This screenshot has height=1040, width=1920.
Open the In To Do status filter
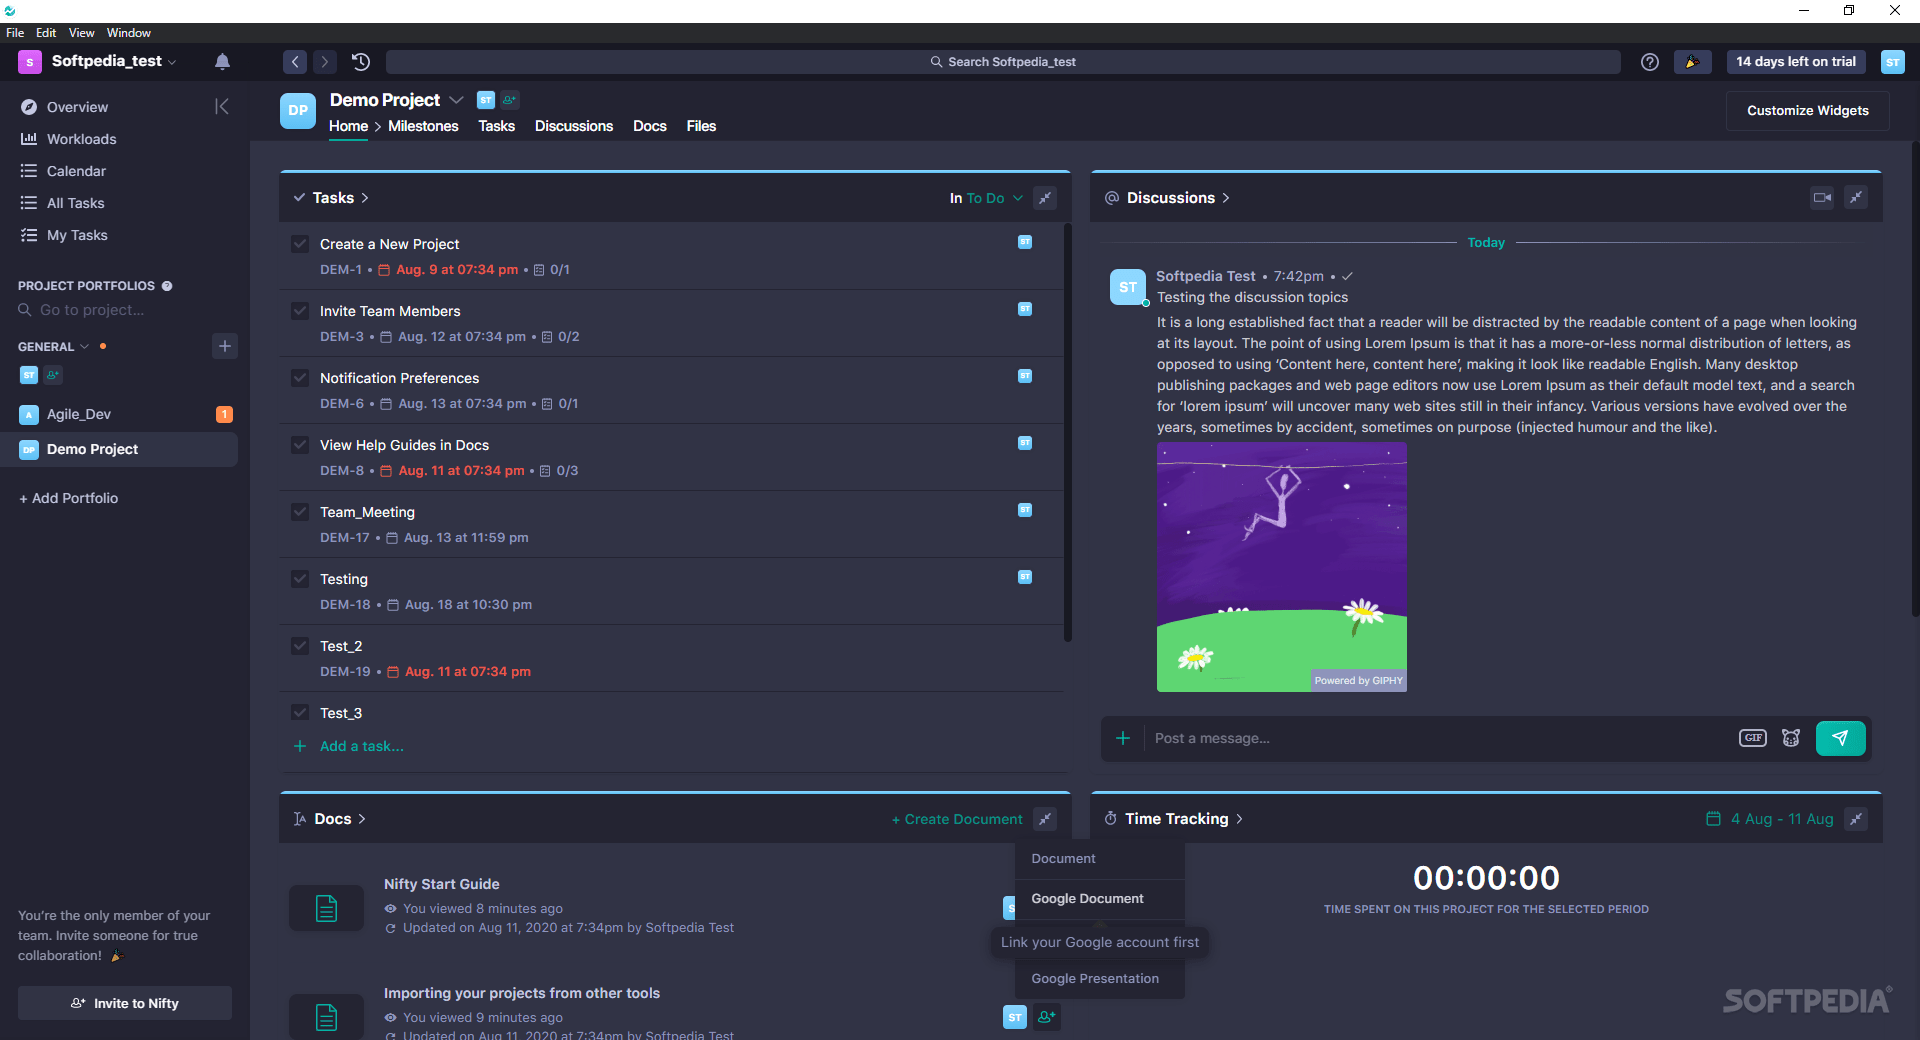[986, 198]
